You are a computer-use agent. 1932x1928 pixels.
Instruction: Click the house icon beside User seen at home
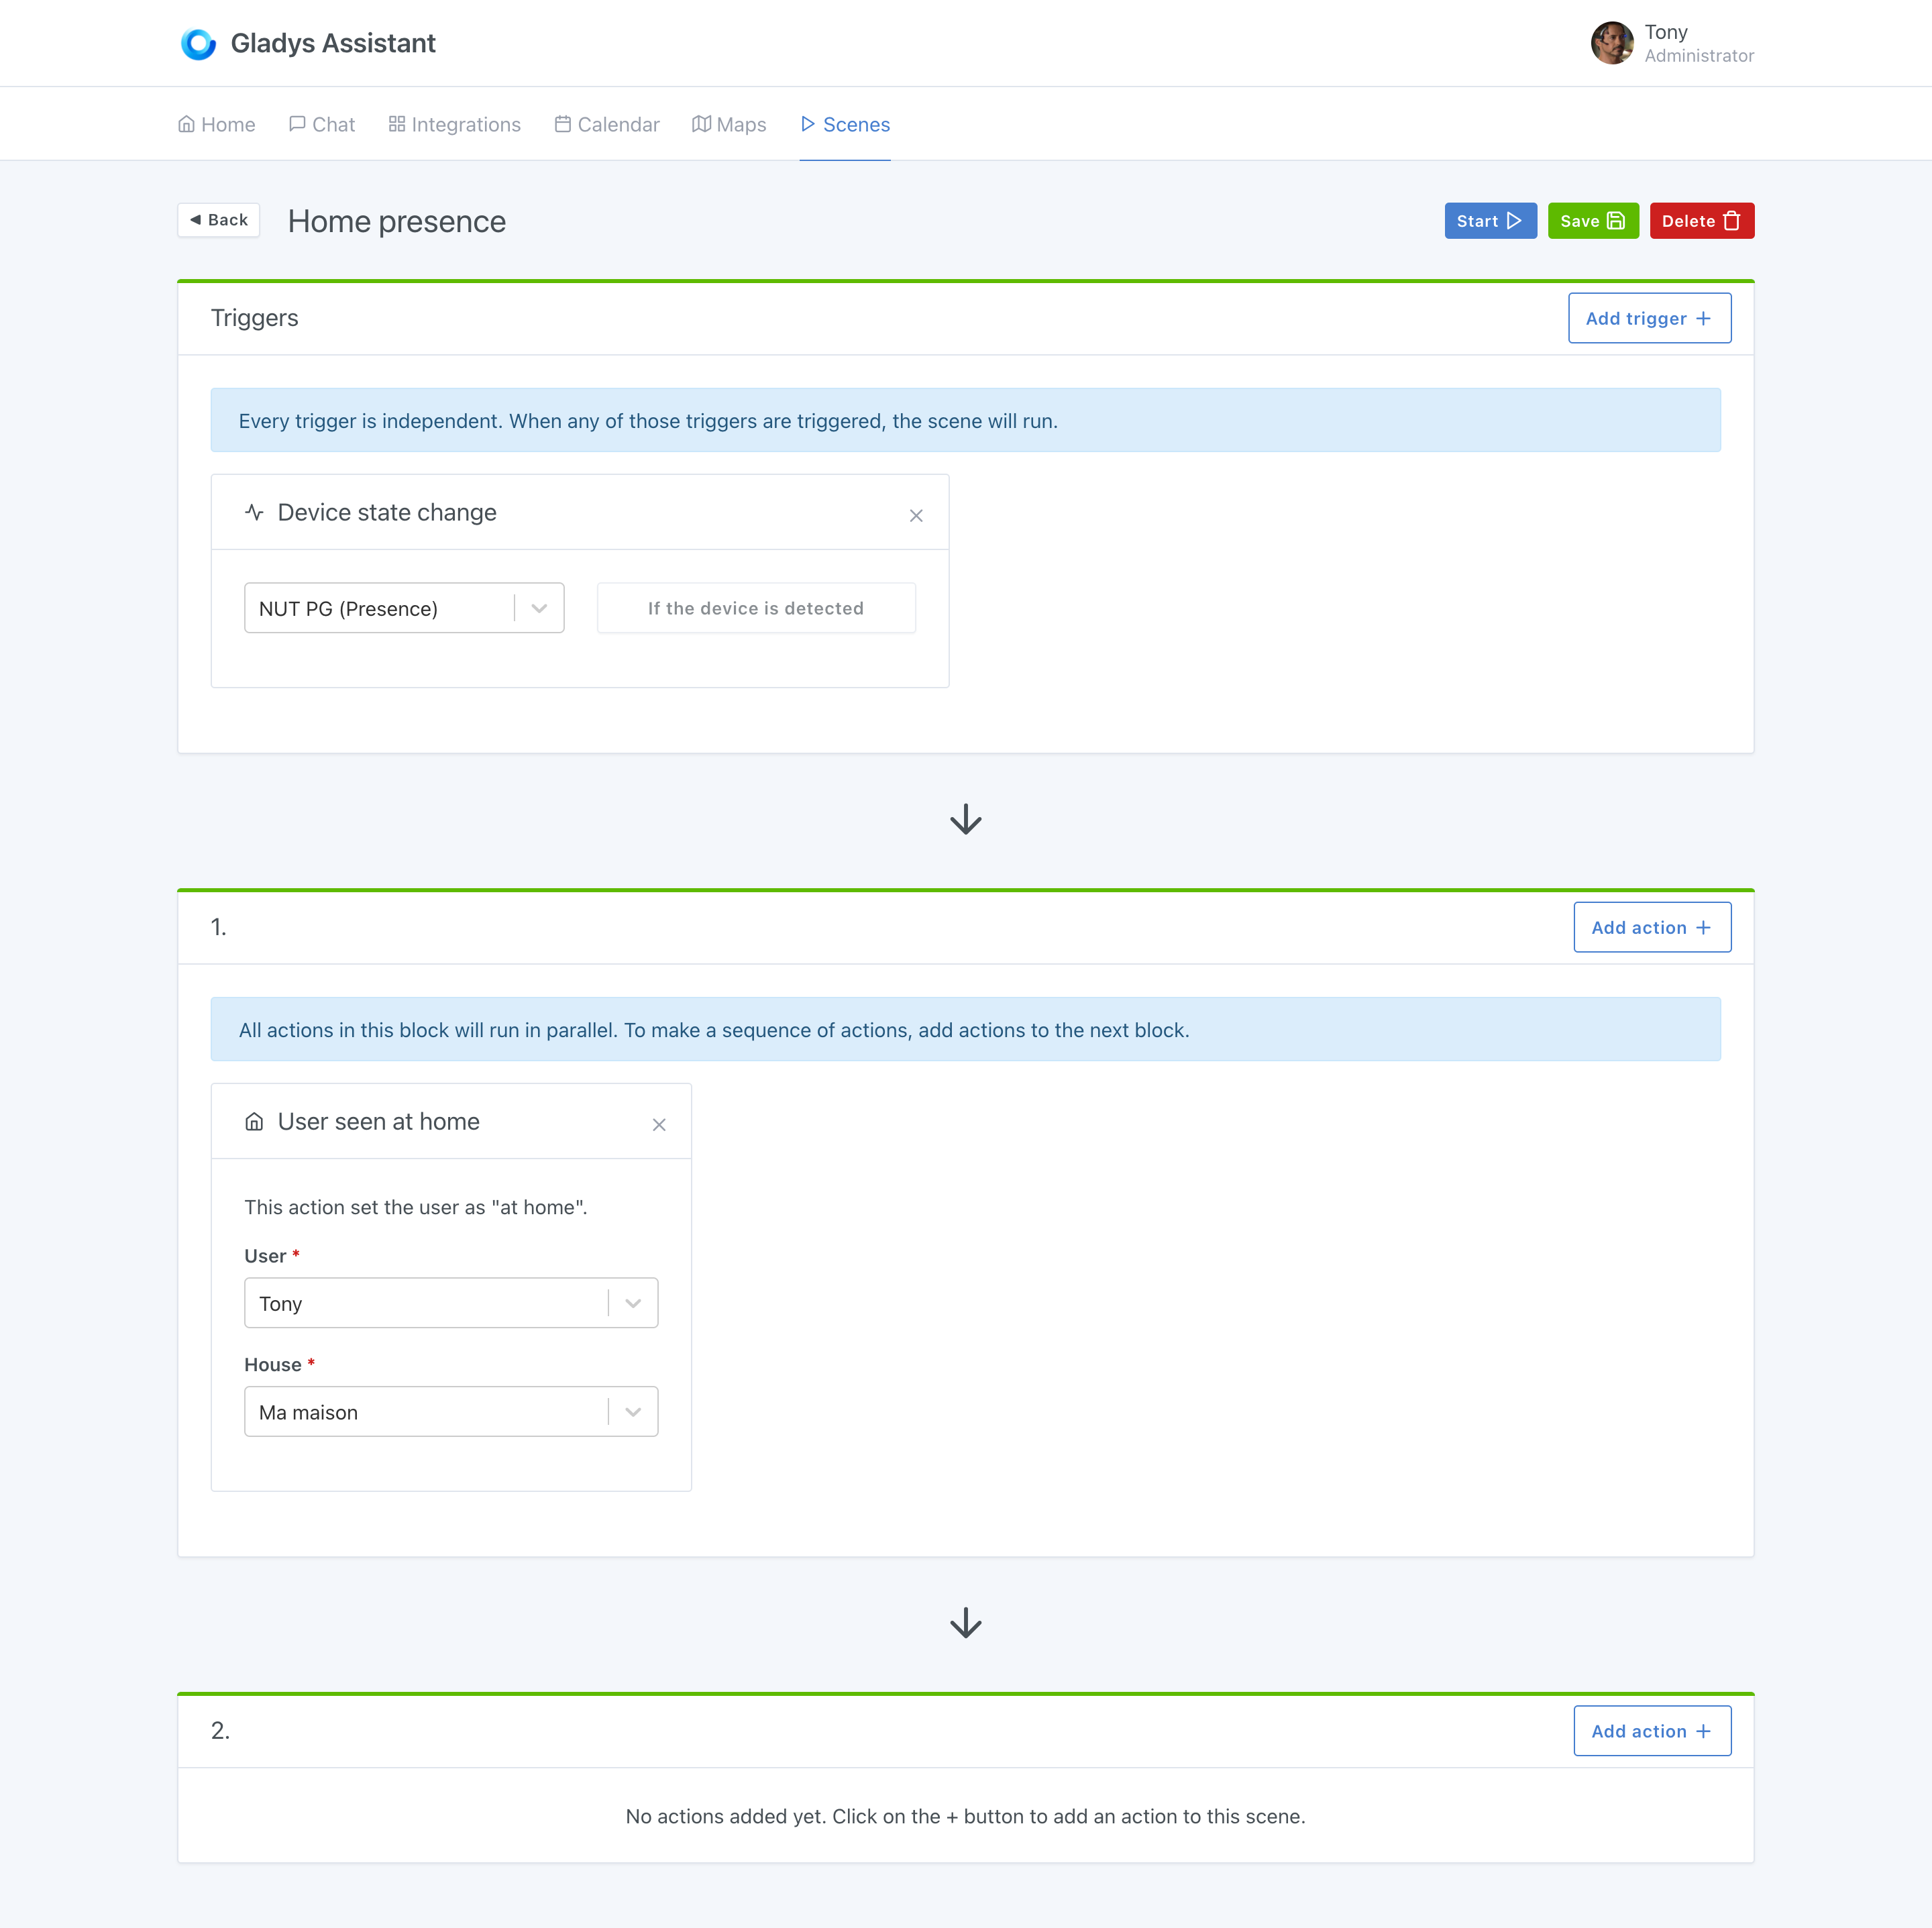[x=254, y=1122]
